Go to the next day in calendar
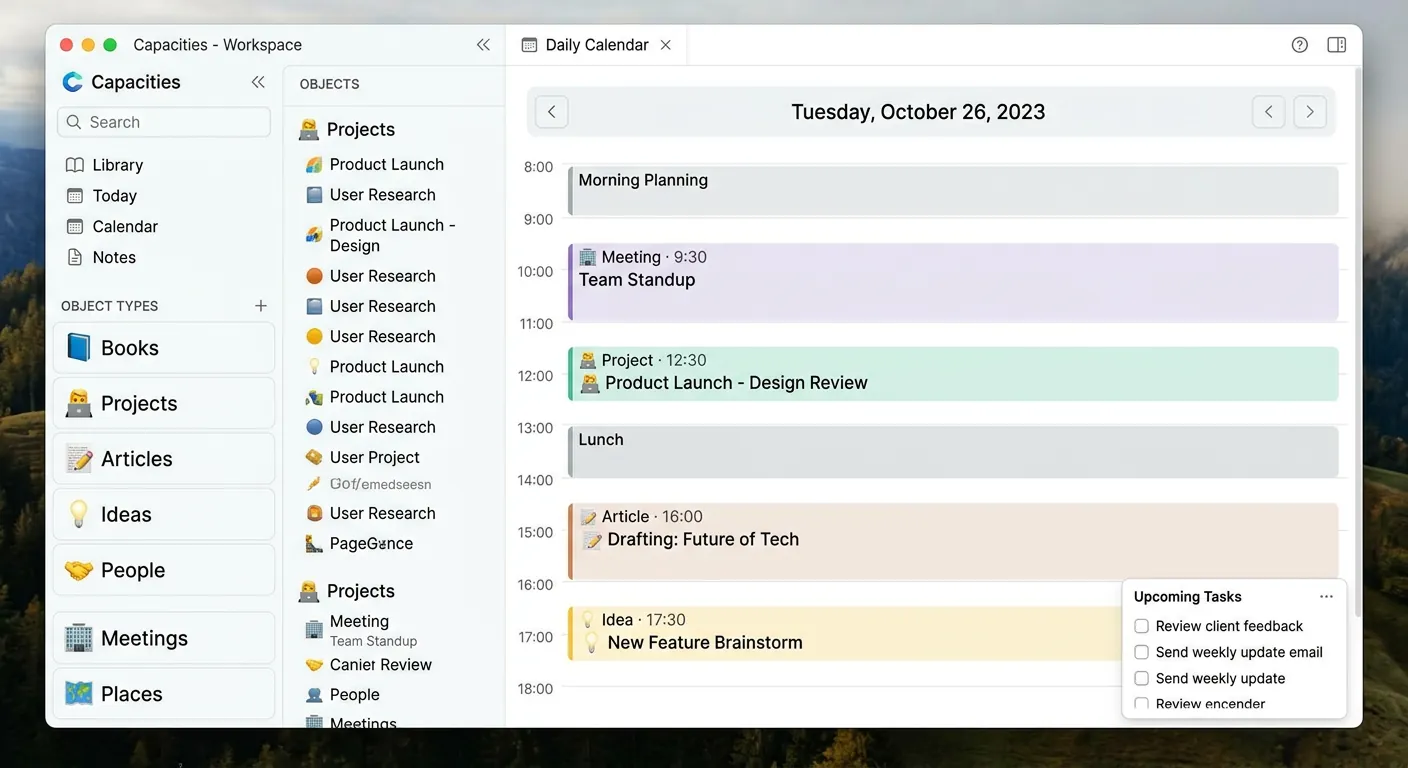 pos(1310,112)
